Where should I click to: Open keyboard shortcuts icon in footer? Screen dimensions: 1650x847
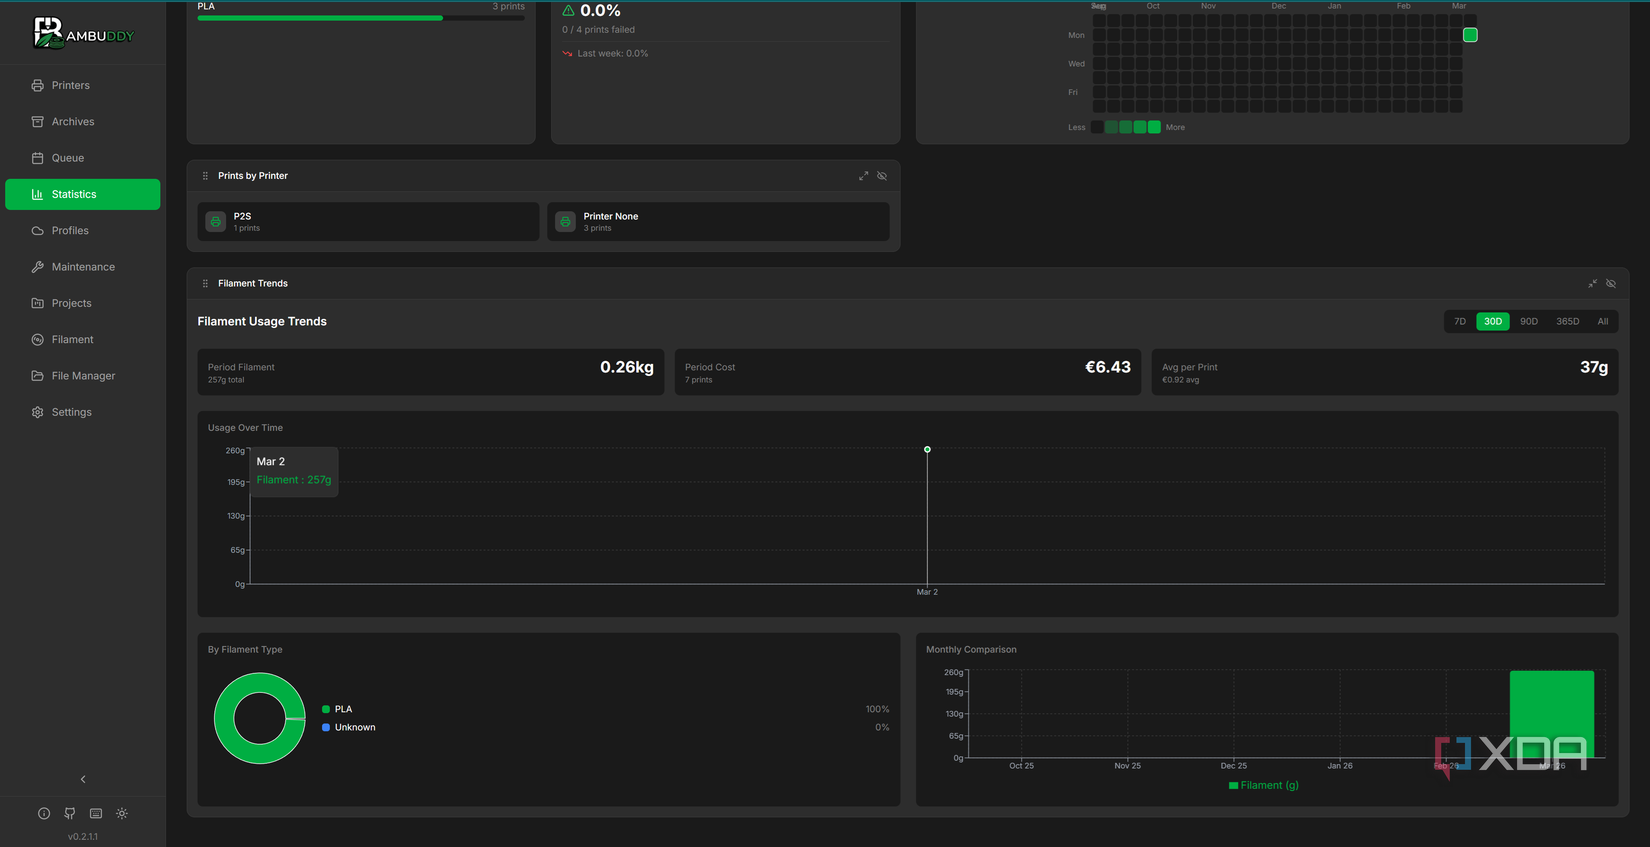pyautogui.click(x=96, y=814)
